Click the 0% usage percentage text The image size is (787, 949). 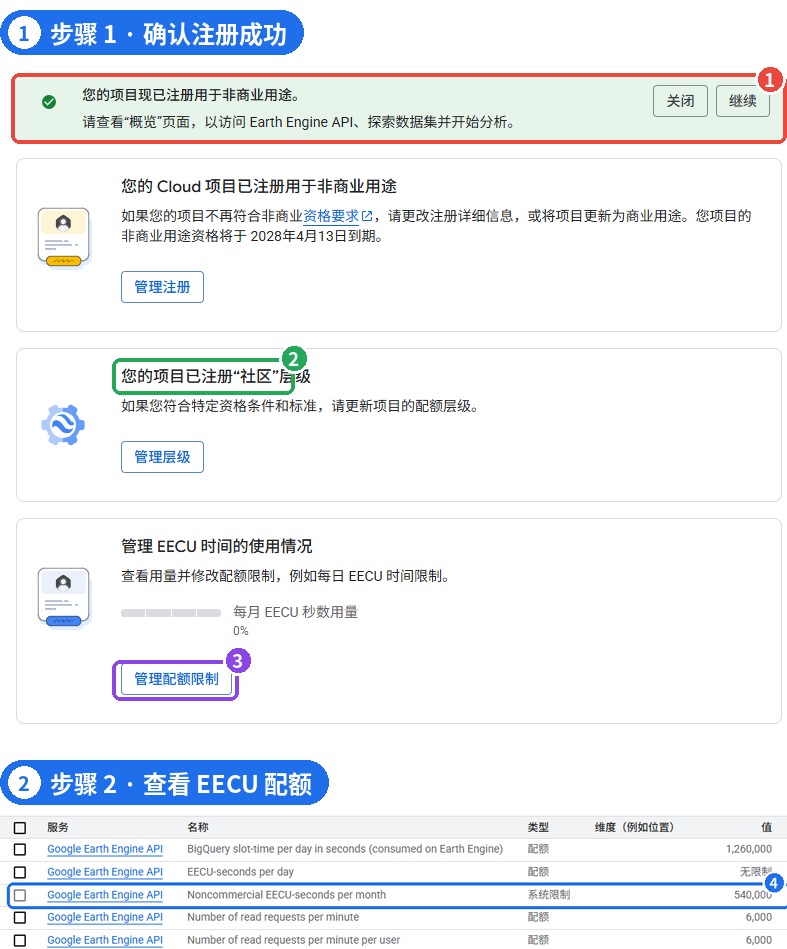(x=240, y=631)
